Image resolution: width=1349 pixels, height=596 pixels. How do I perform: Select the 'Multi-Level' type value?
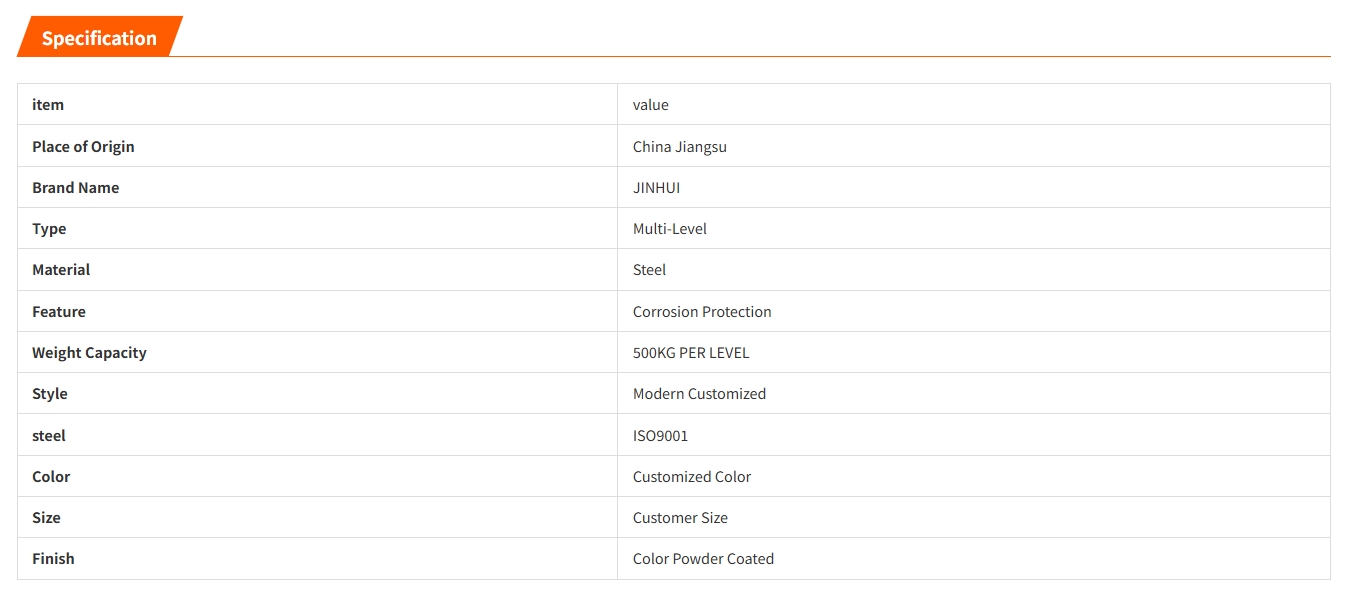click(x=670, y=229)
